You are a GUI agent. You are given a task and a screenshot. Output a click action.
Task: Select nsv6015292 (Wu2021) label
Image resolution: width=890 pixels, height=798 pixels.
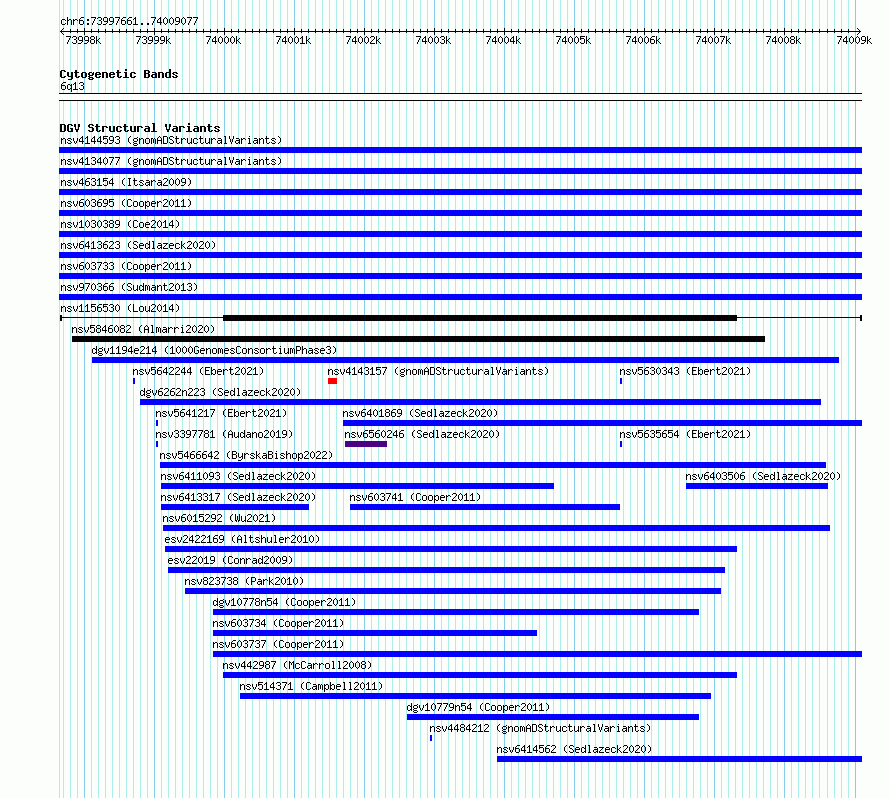(219, 518)
